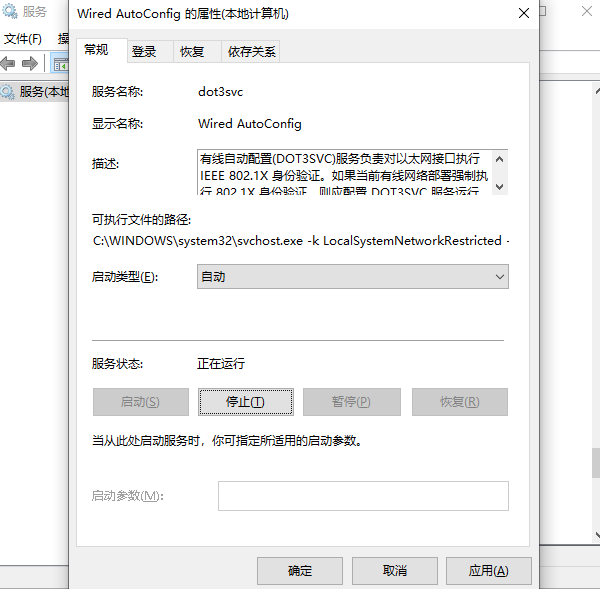Click display name value Wired AutoConfig
The image size is (600, 589).
pyautogui.click(x=249, y=124)
